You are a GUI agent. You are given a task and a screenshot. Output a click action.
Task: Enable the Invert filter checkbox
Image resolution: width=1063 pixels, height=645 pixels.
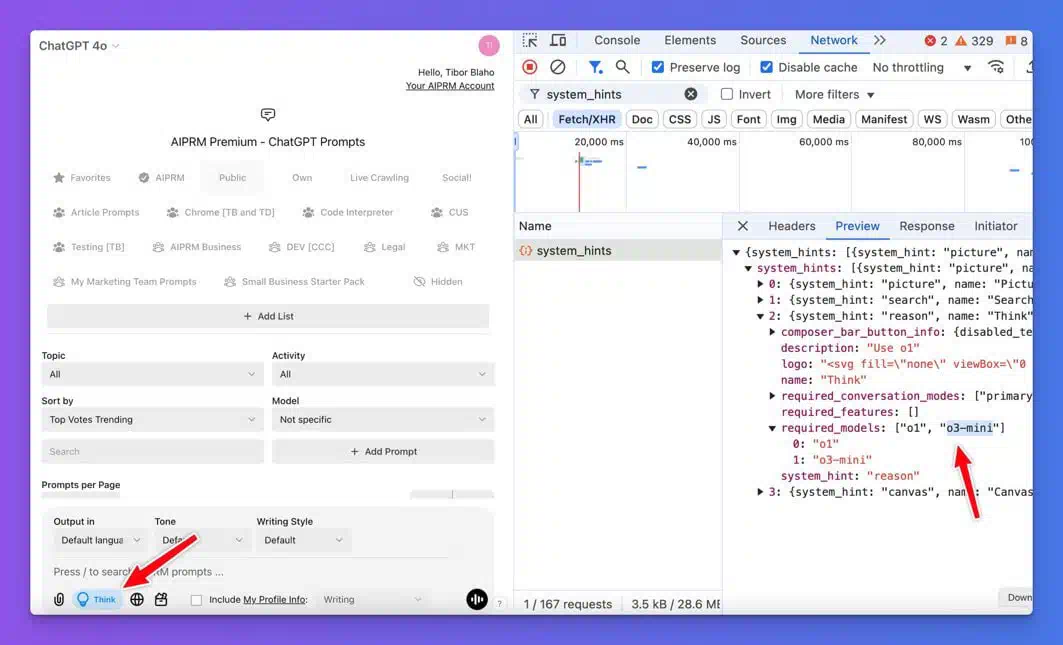click(x=727, y=94)
